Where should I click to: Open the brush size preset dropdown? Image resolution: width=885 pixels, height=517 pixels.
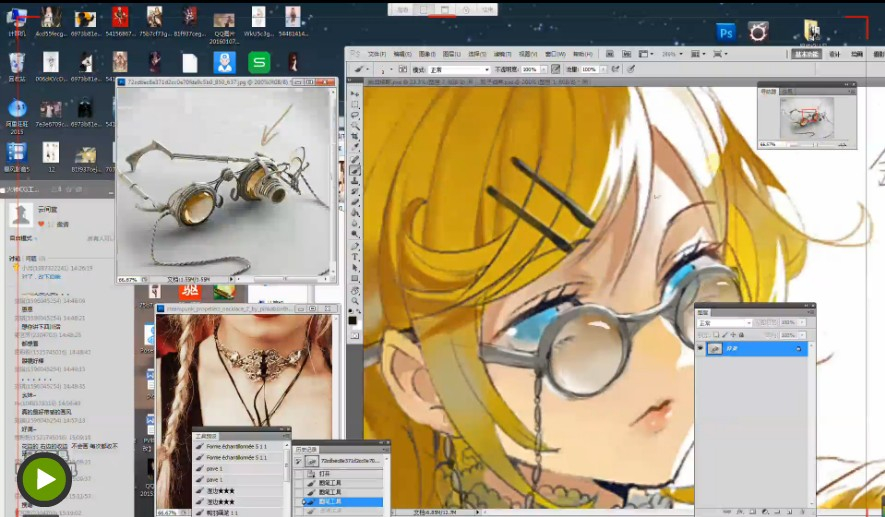pyautogui.click(x=392, y=69)
